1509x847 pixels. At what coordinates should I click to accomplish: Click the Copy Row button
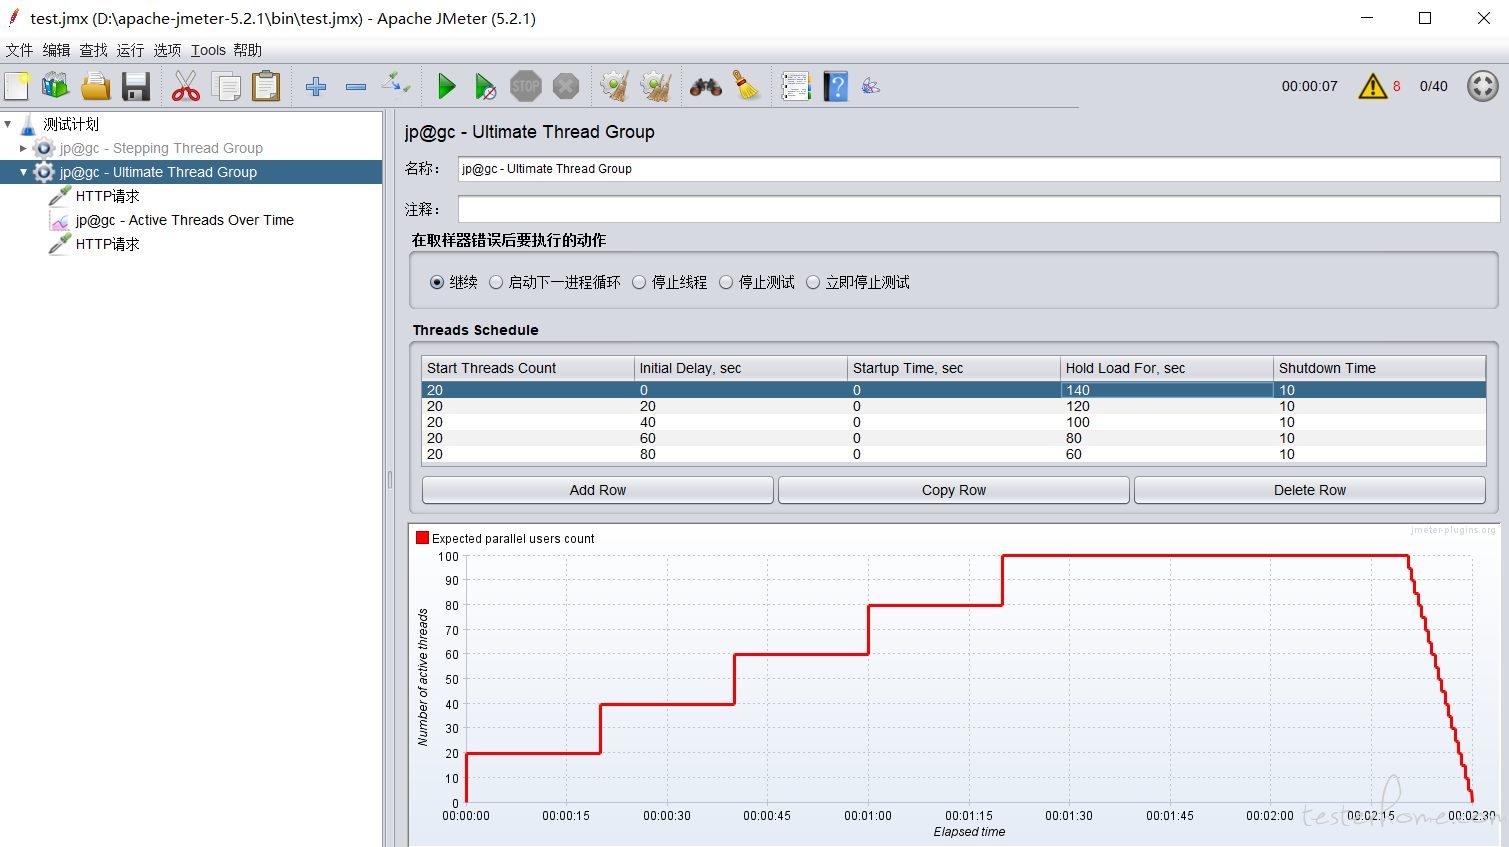click(954, 490)
